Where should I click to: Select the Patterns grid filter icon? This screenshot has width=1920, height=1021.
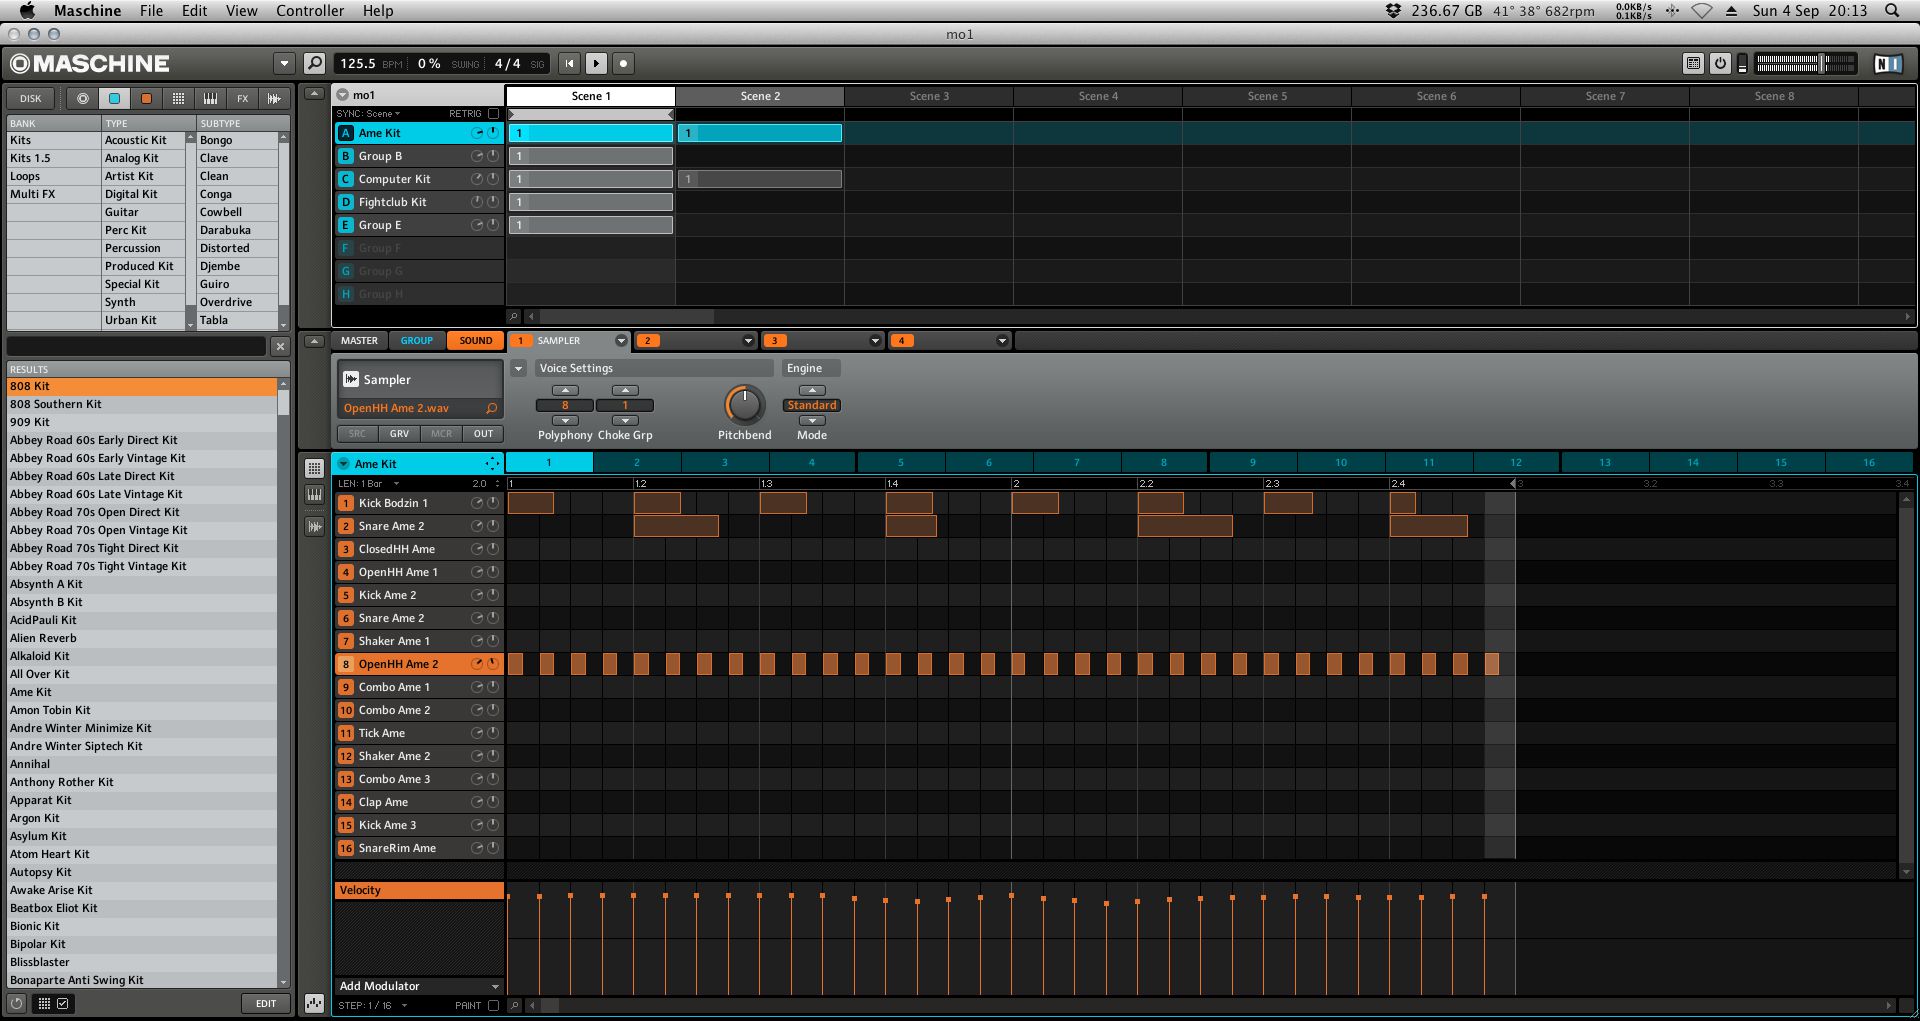tap(178, 98)
